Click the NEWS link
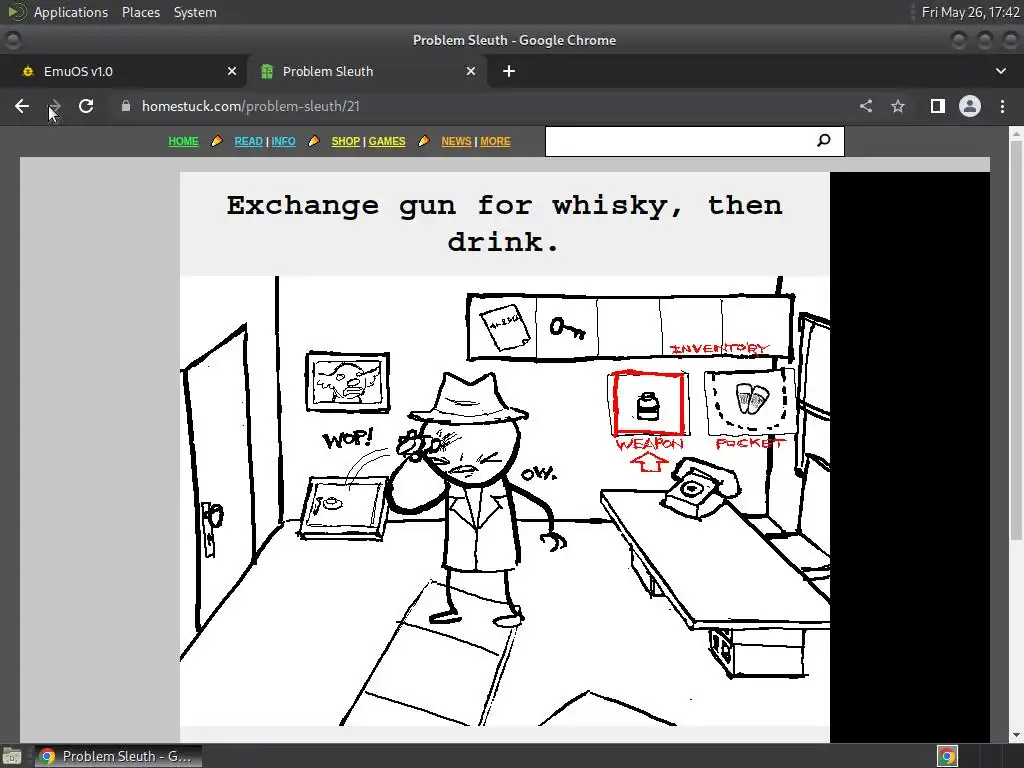The width and height of the screenshot is (1024, 768). point(456,141)
